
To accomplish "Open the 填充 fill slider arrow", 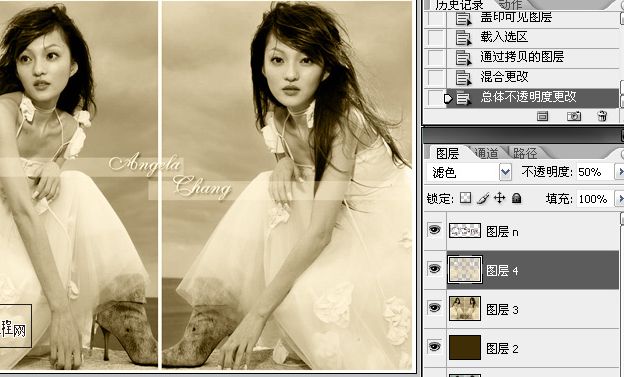I will pyautogui.click(x=620, y=198).
